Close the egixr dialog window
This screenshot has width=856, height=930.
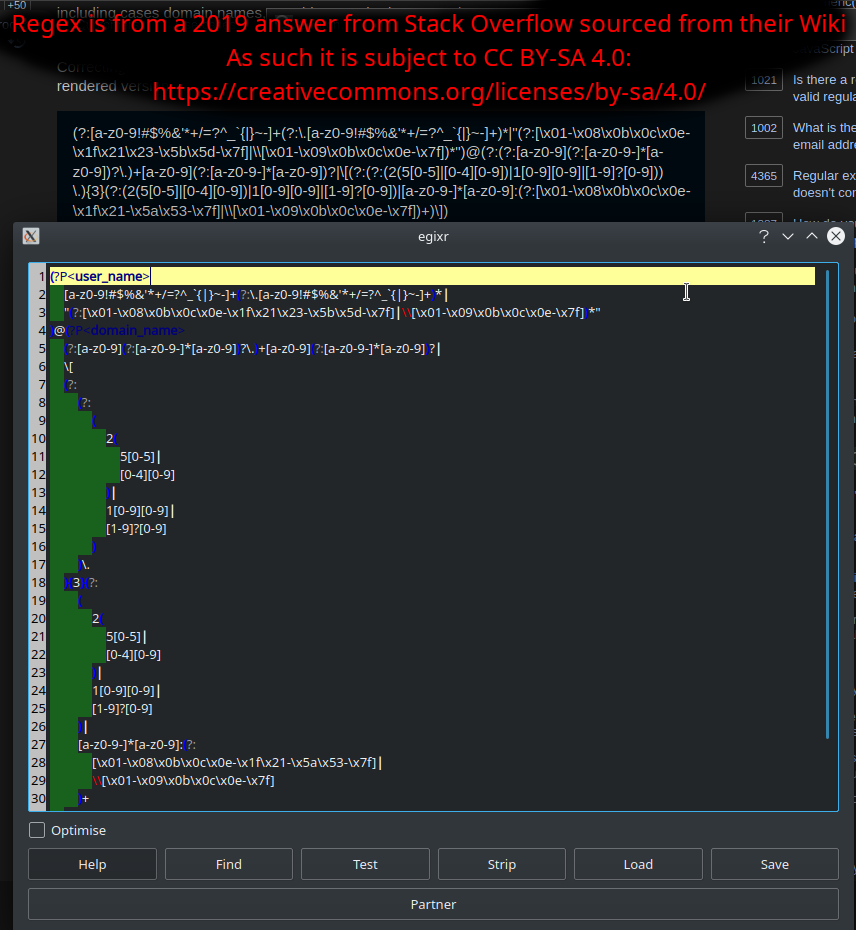click(x=836, y=236)
